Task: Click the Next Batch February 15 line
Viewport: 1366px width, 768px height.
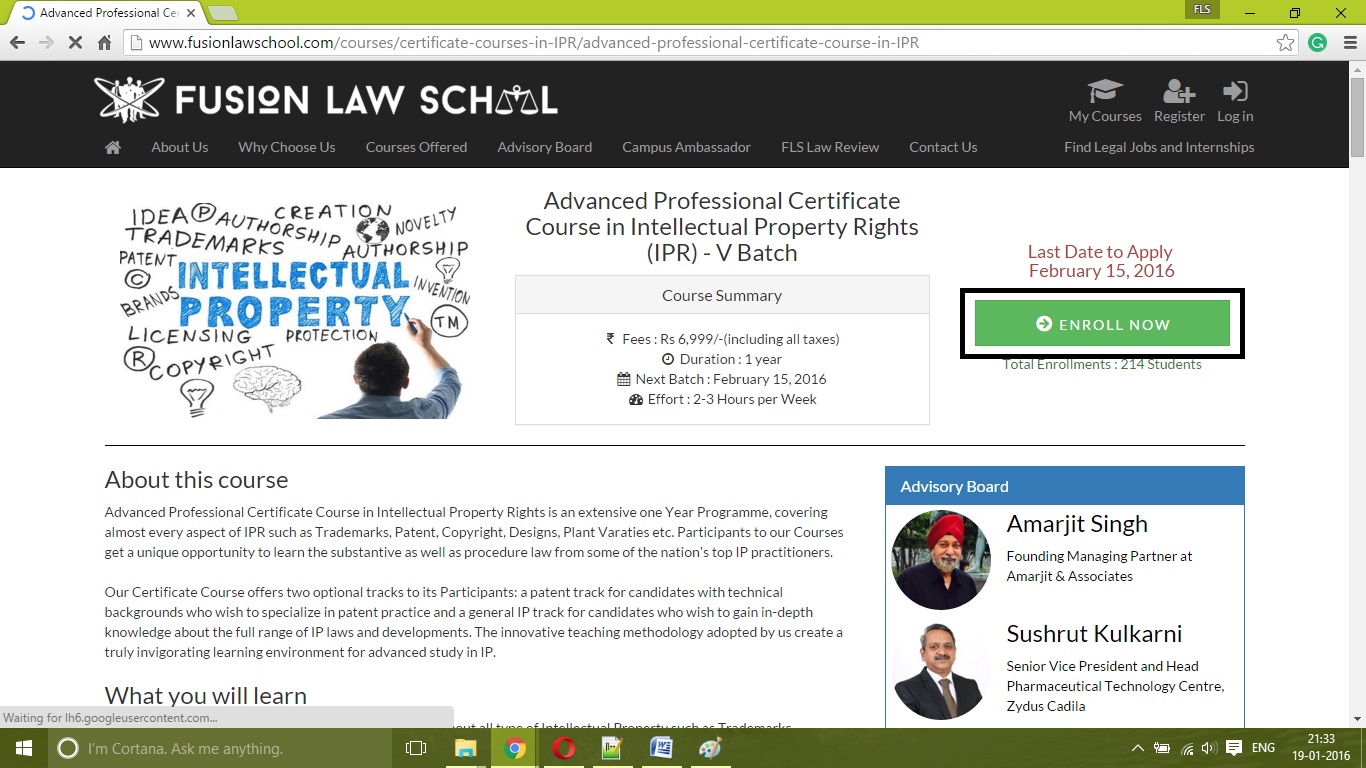Action: click(722, 379)
